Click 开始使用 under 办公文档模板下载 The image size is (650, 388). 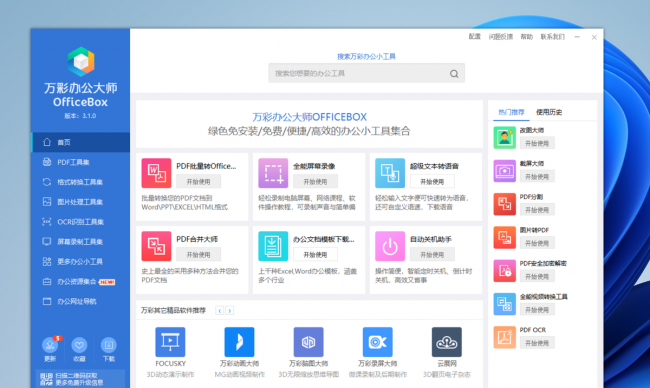tap(315, 255)
